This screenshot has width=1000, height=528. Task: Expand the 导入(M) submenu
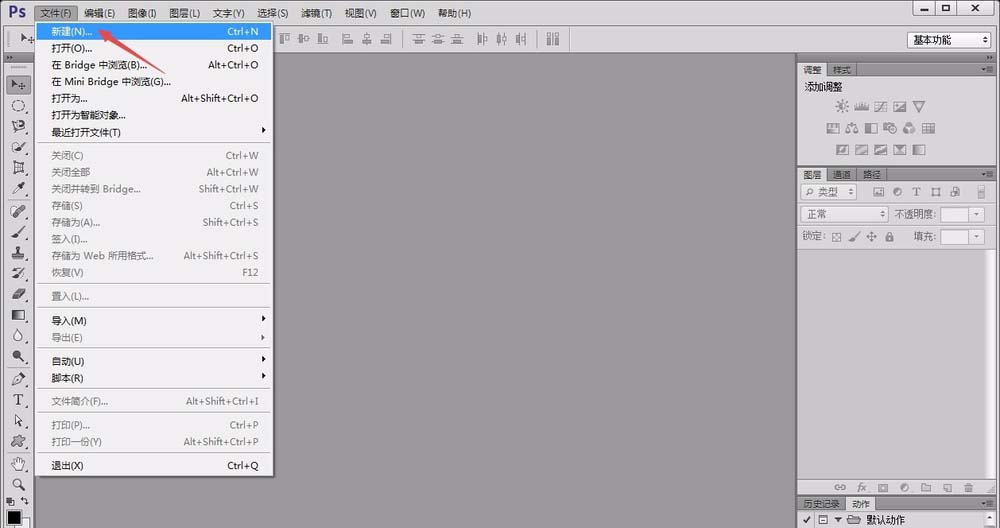pos(155,320)
